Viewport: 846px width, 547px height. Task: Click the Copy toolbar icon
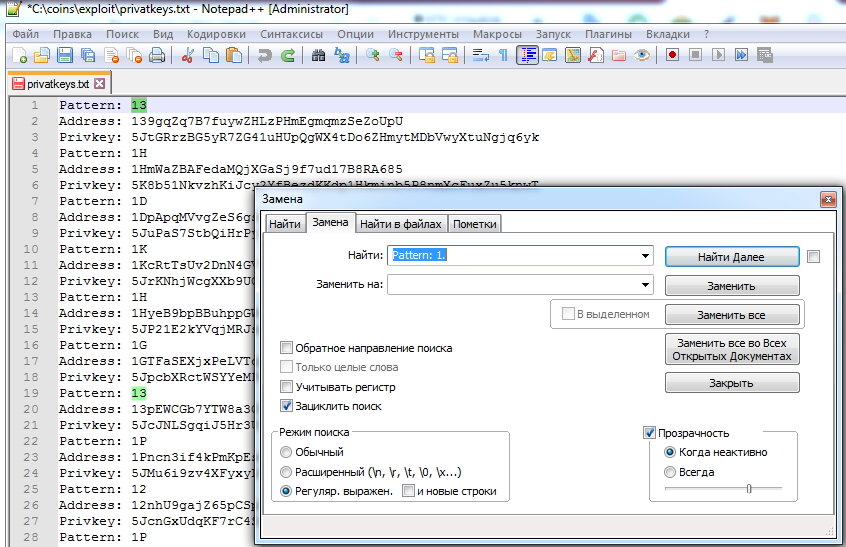[210, 55]
